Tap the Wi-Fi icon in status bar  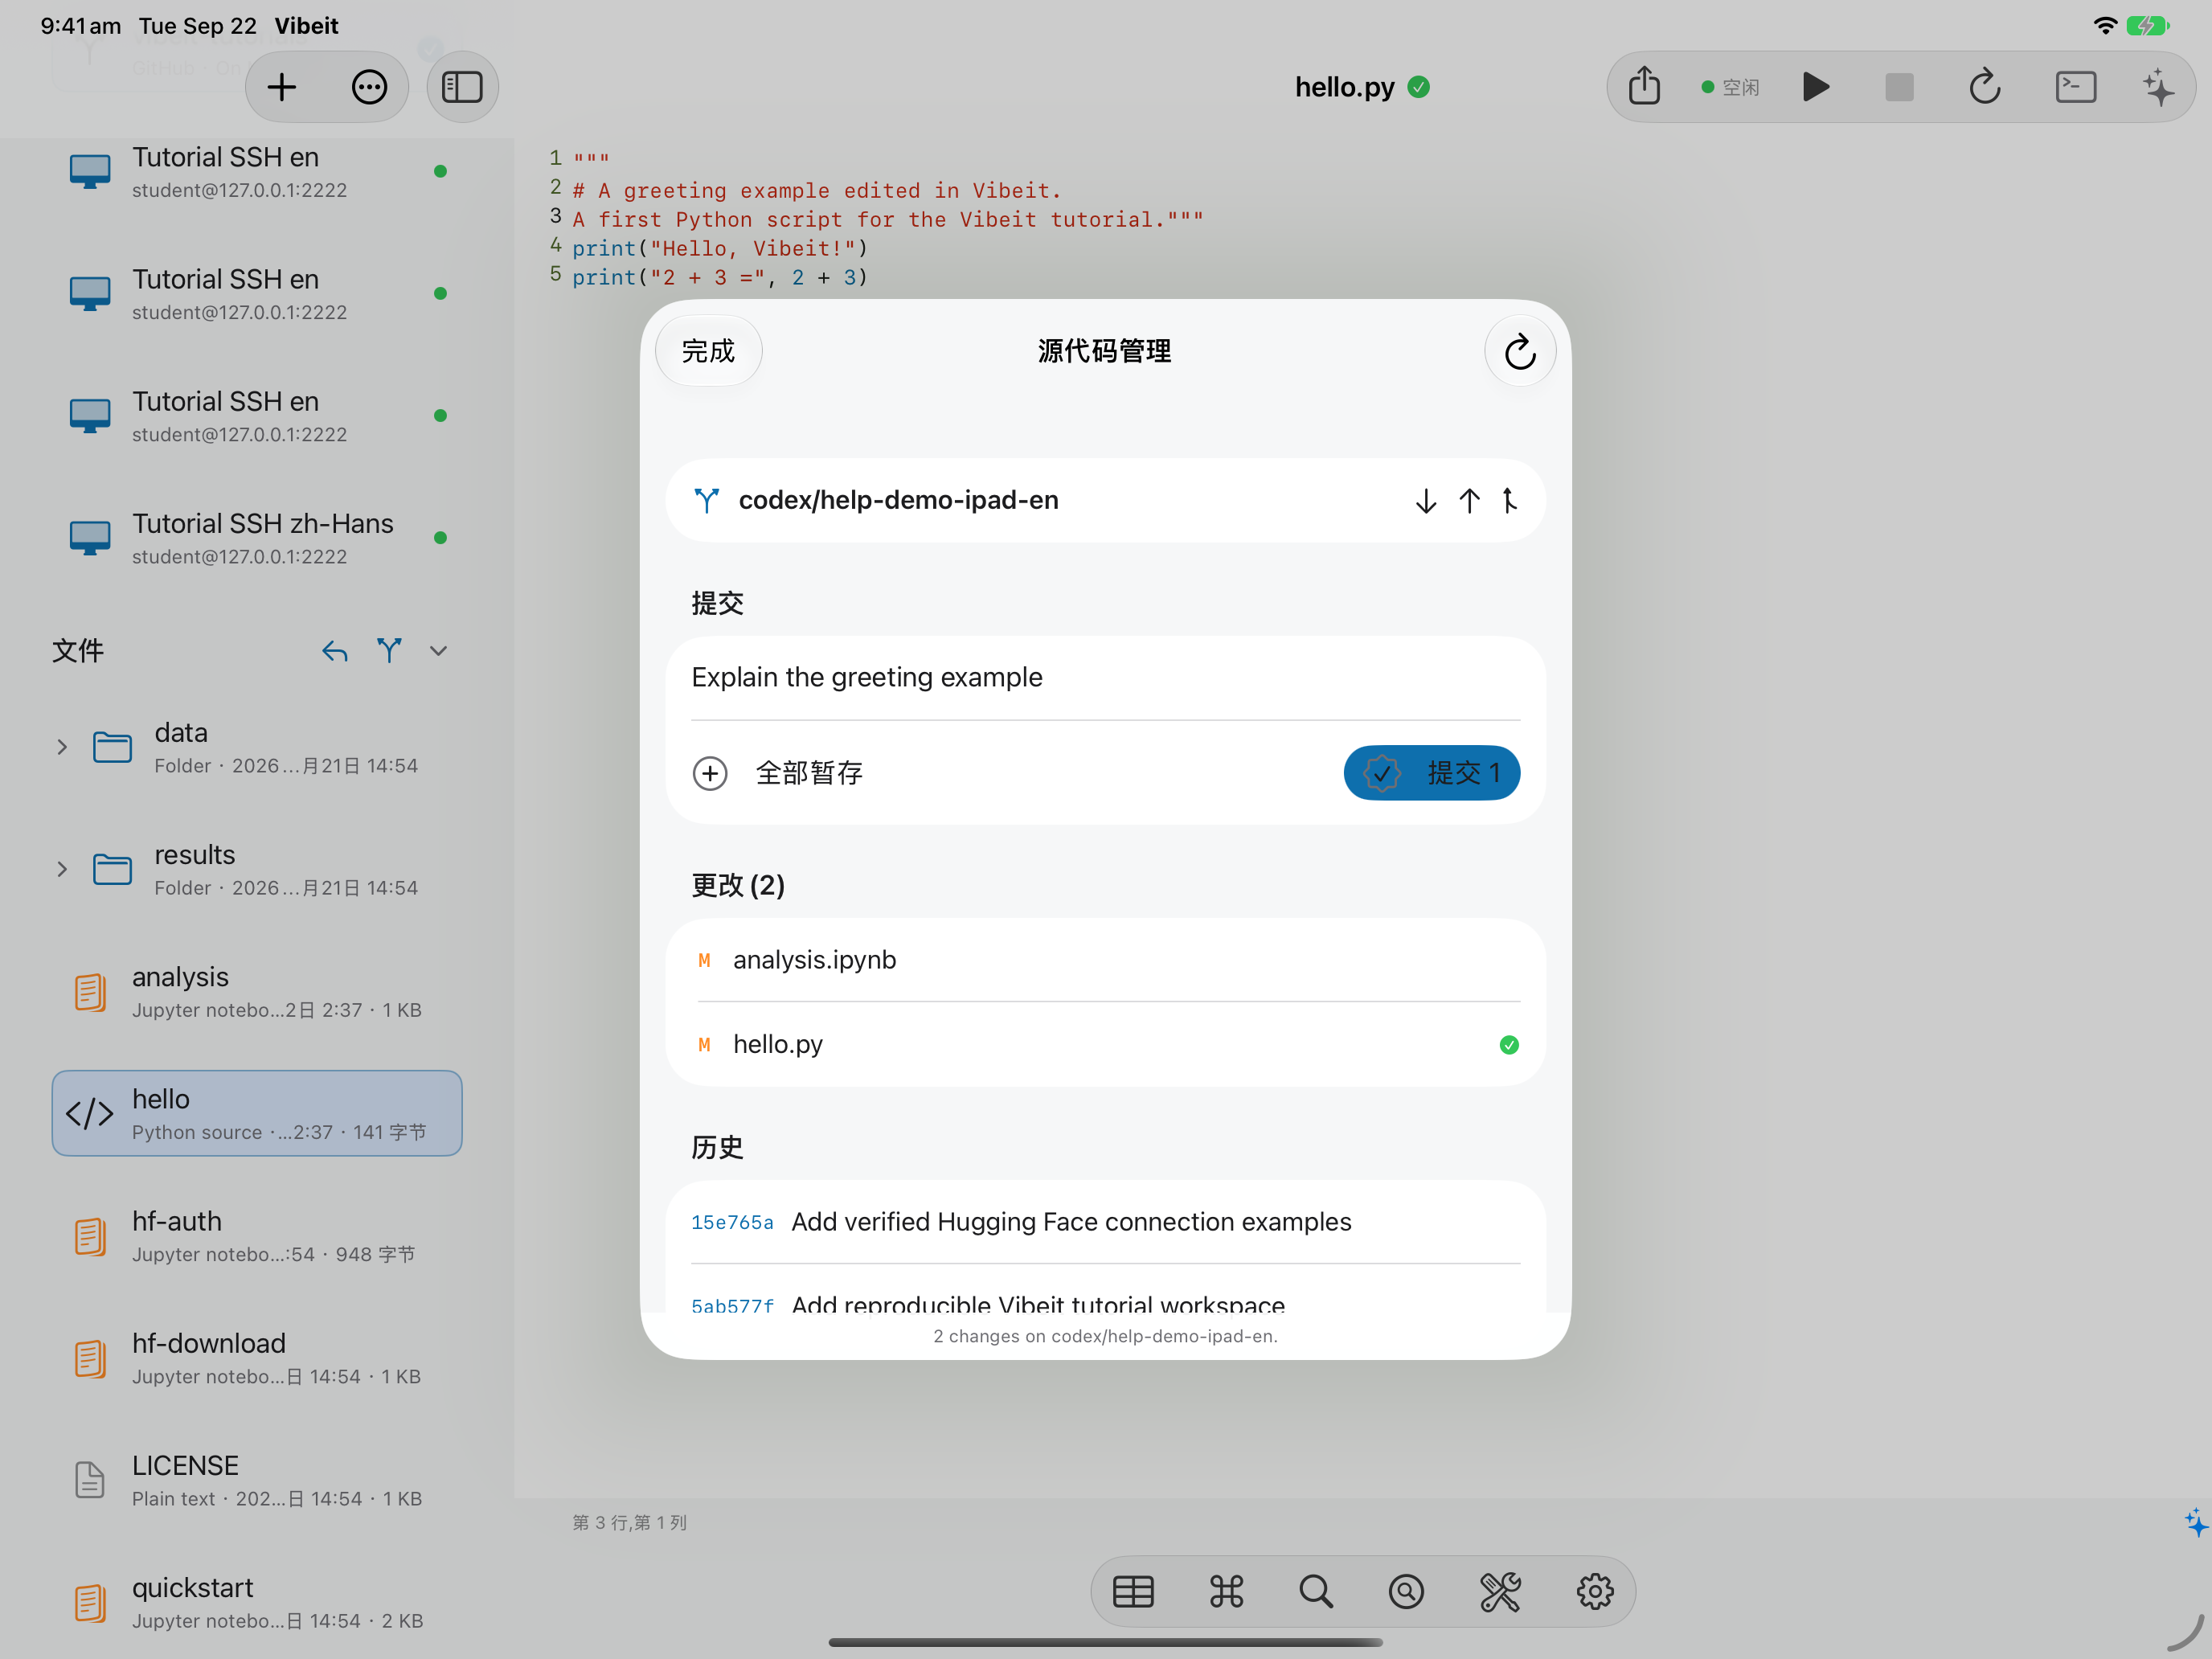pos(2104,25)
